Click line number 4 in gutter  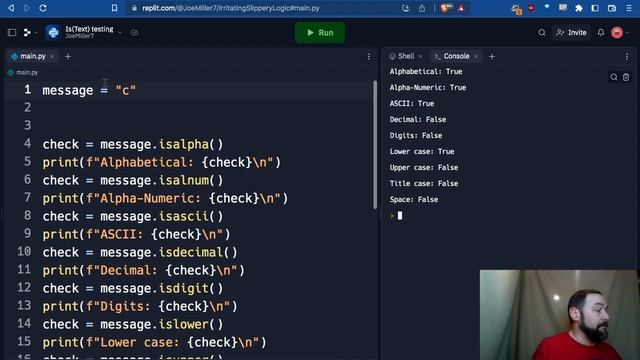point(27,144)
